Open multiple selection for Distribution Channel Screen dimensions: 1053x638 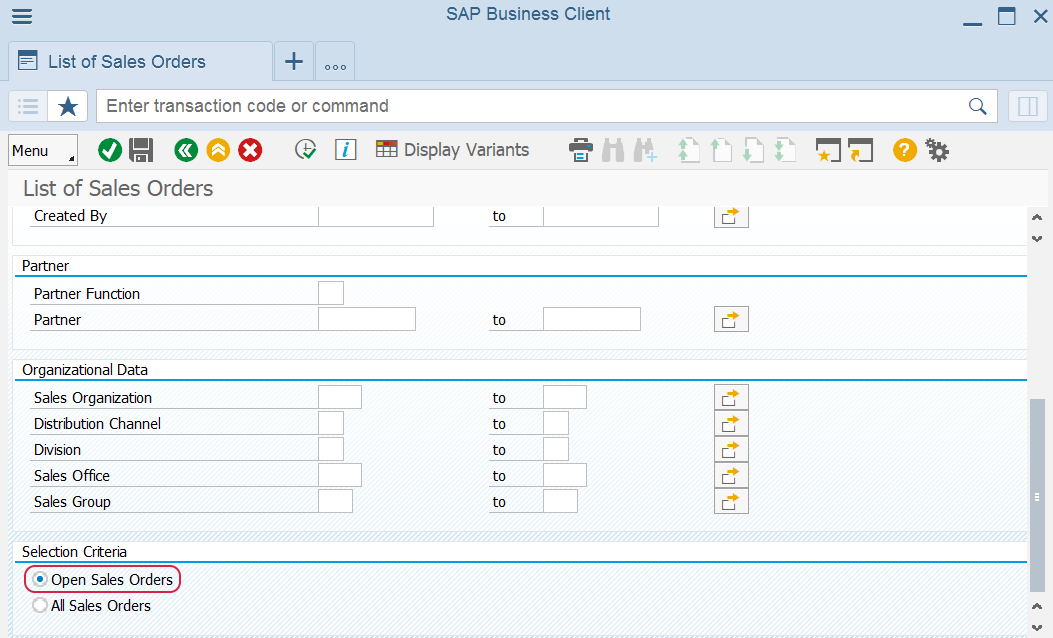(x=731, y=424)
